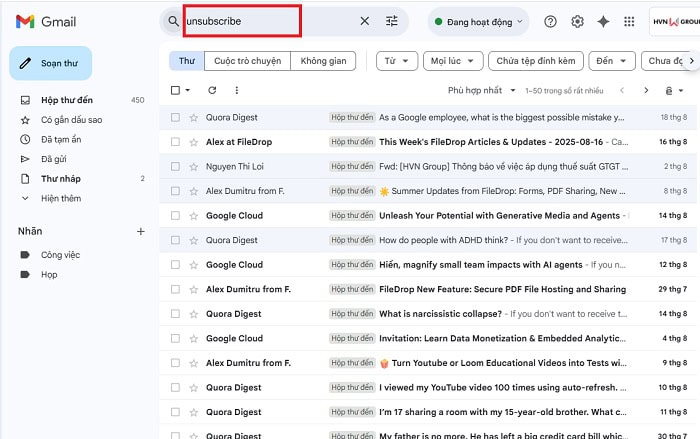Expand Hiện thêm in sidebar

click(61, 198)
